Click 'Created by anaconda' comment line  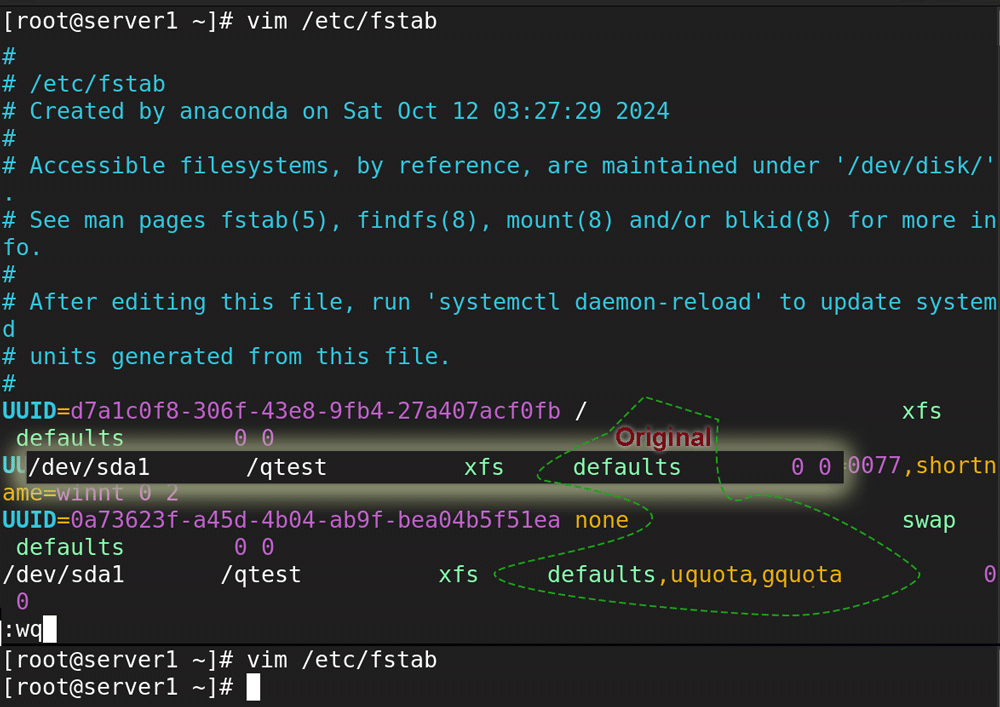tap(336, 111)
